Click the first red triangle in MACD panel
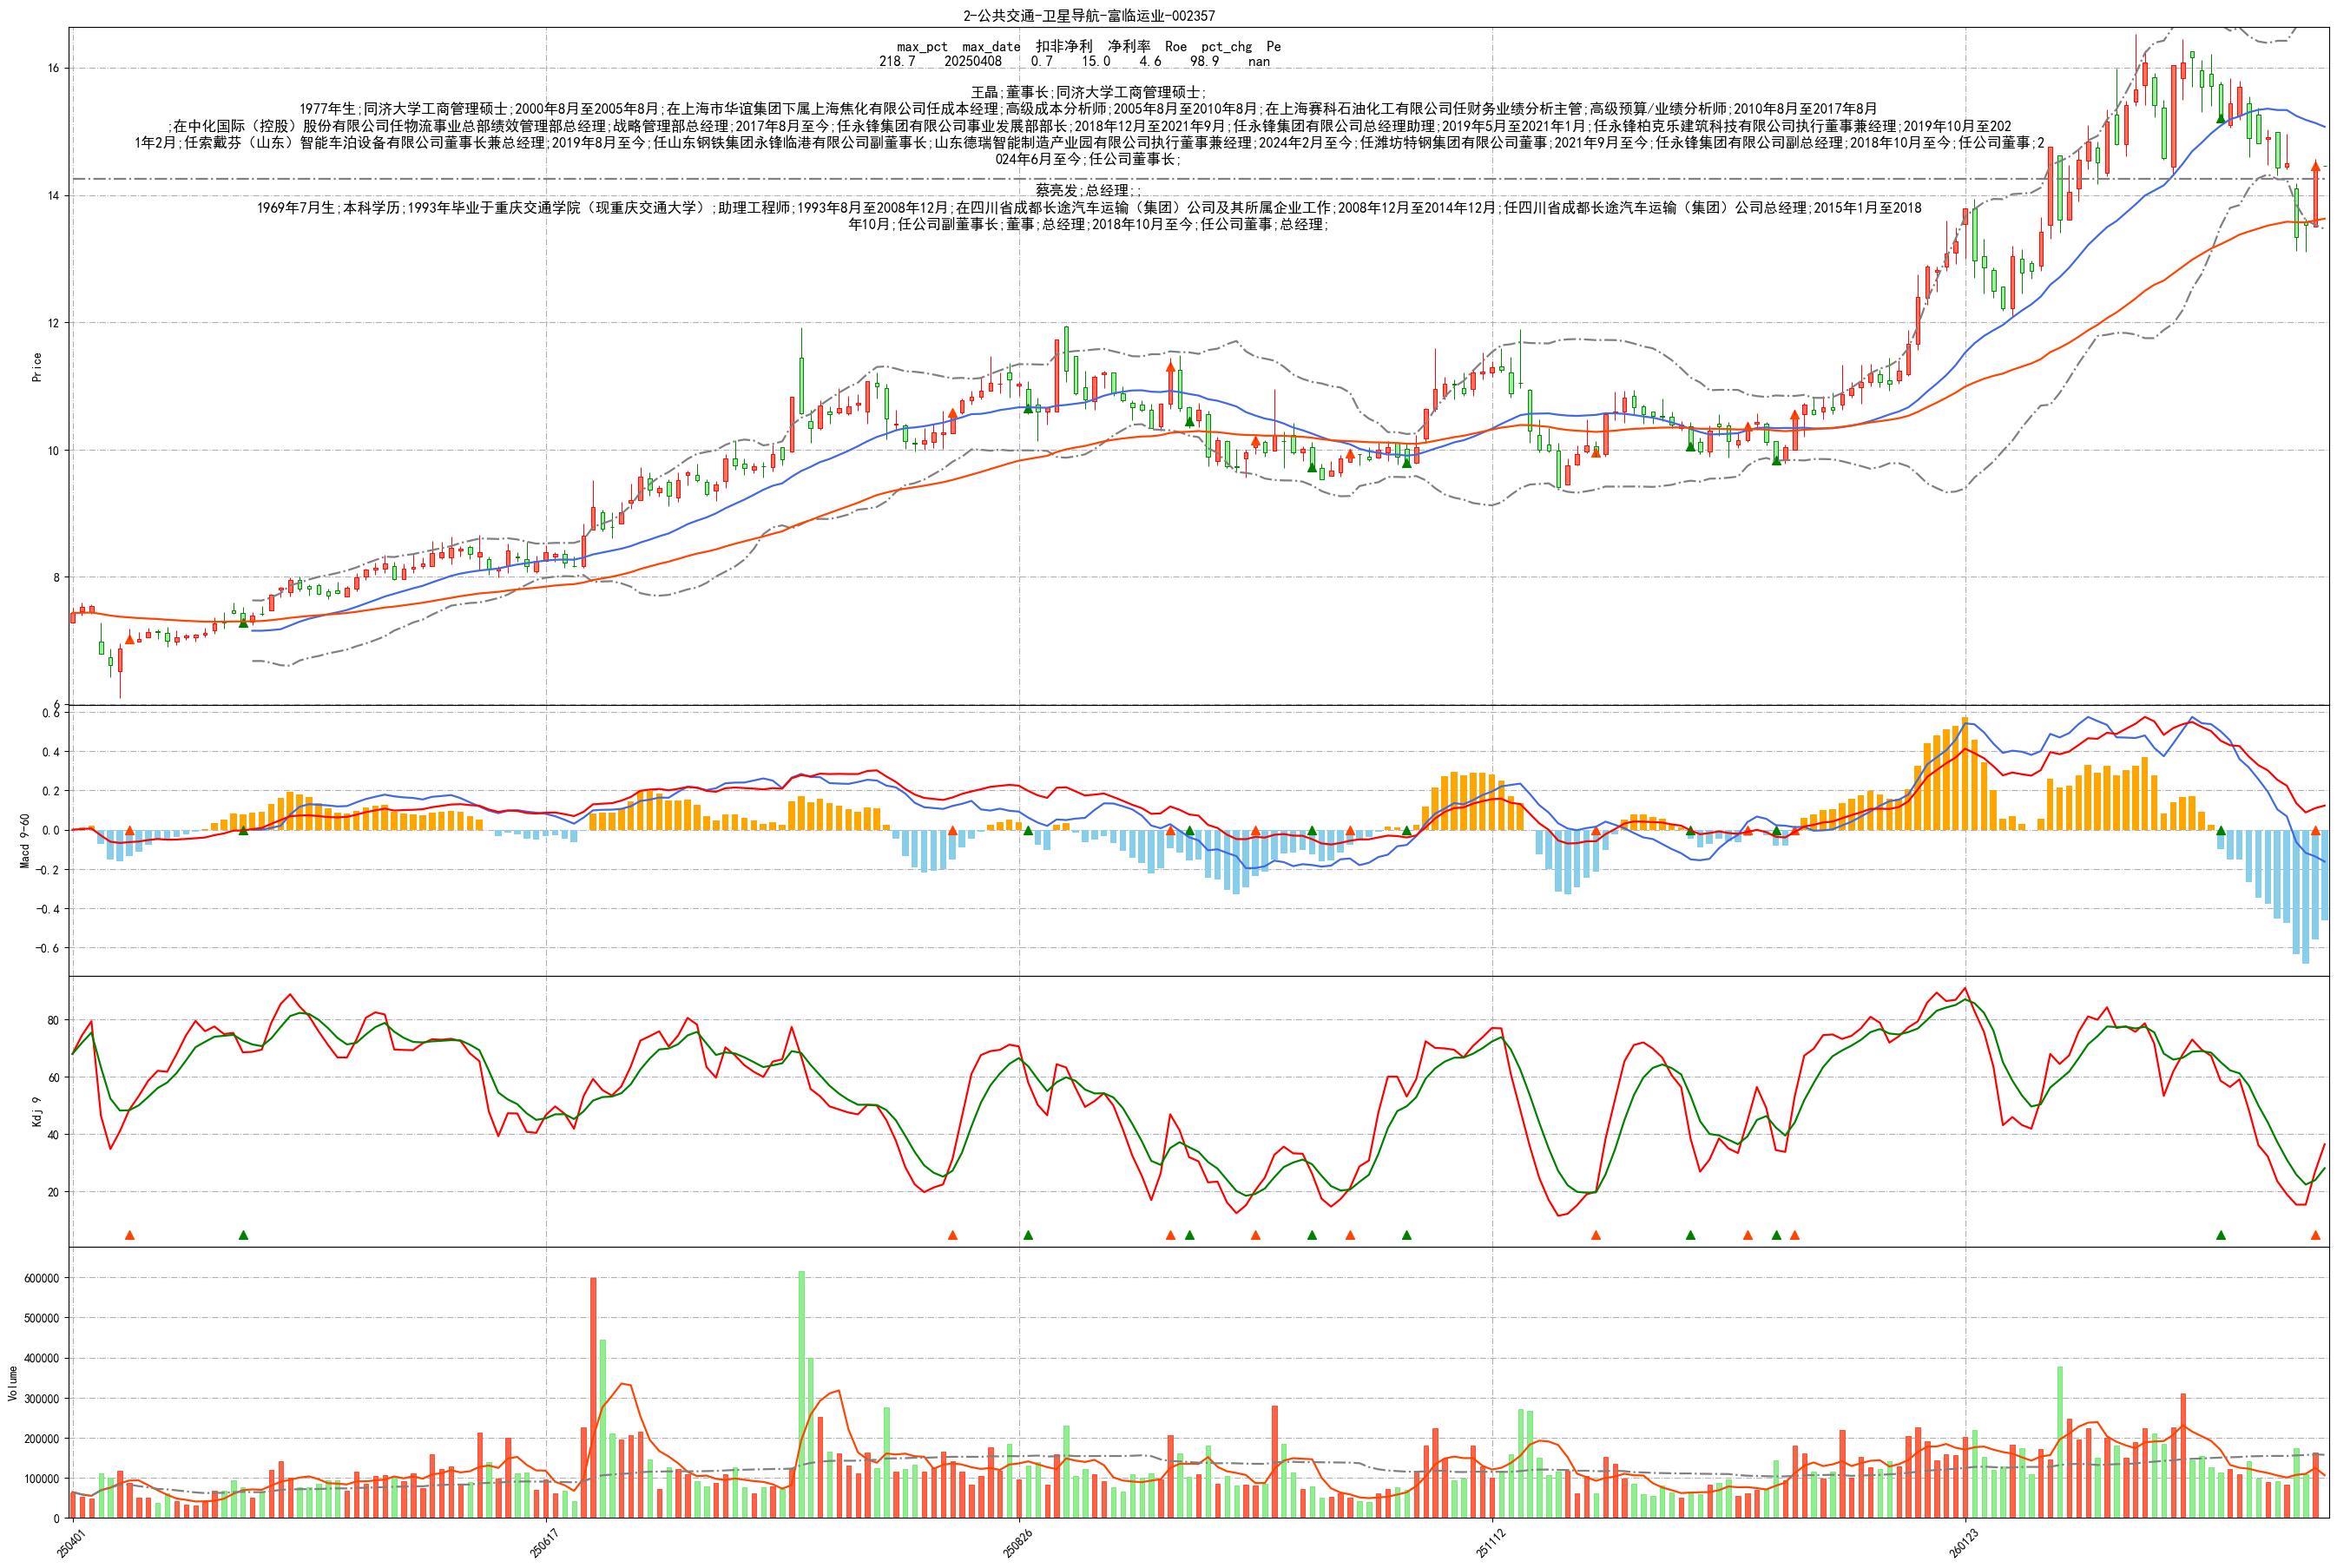The width and height of the screenshot is (2337, 1568). click(x=129, y=830)
